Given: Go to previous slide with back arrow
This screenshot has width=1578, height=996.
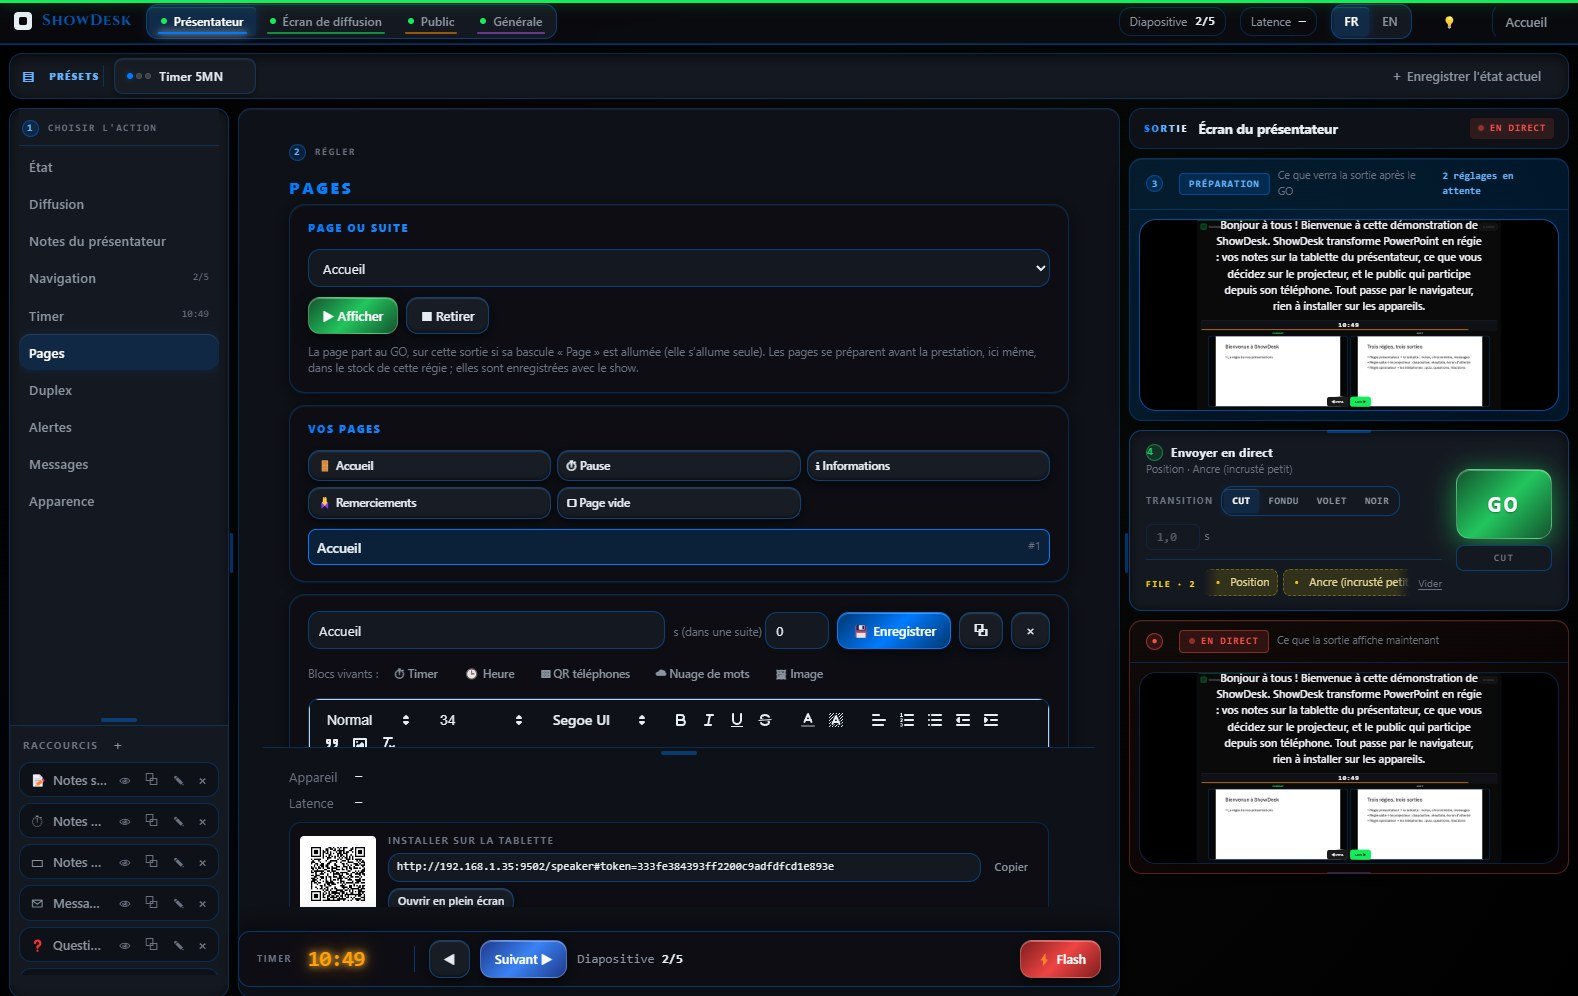Looking at the screenshot, I should [449, 959].
